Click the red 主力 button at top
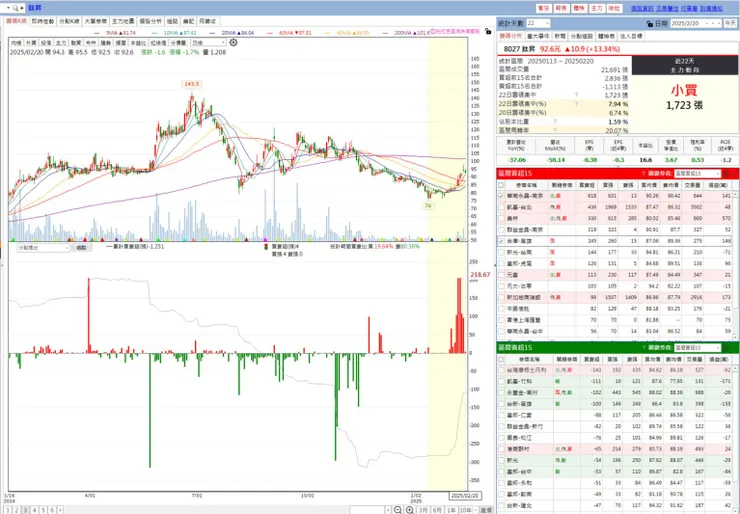740x514 pixels. coord(597,8)
